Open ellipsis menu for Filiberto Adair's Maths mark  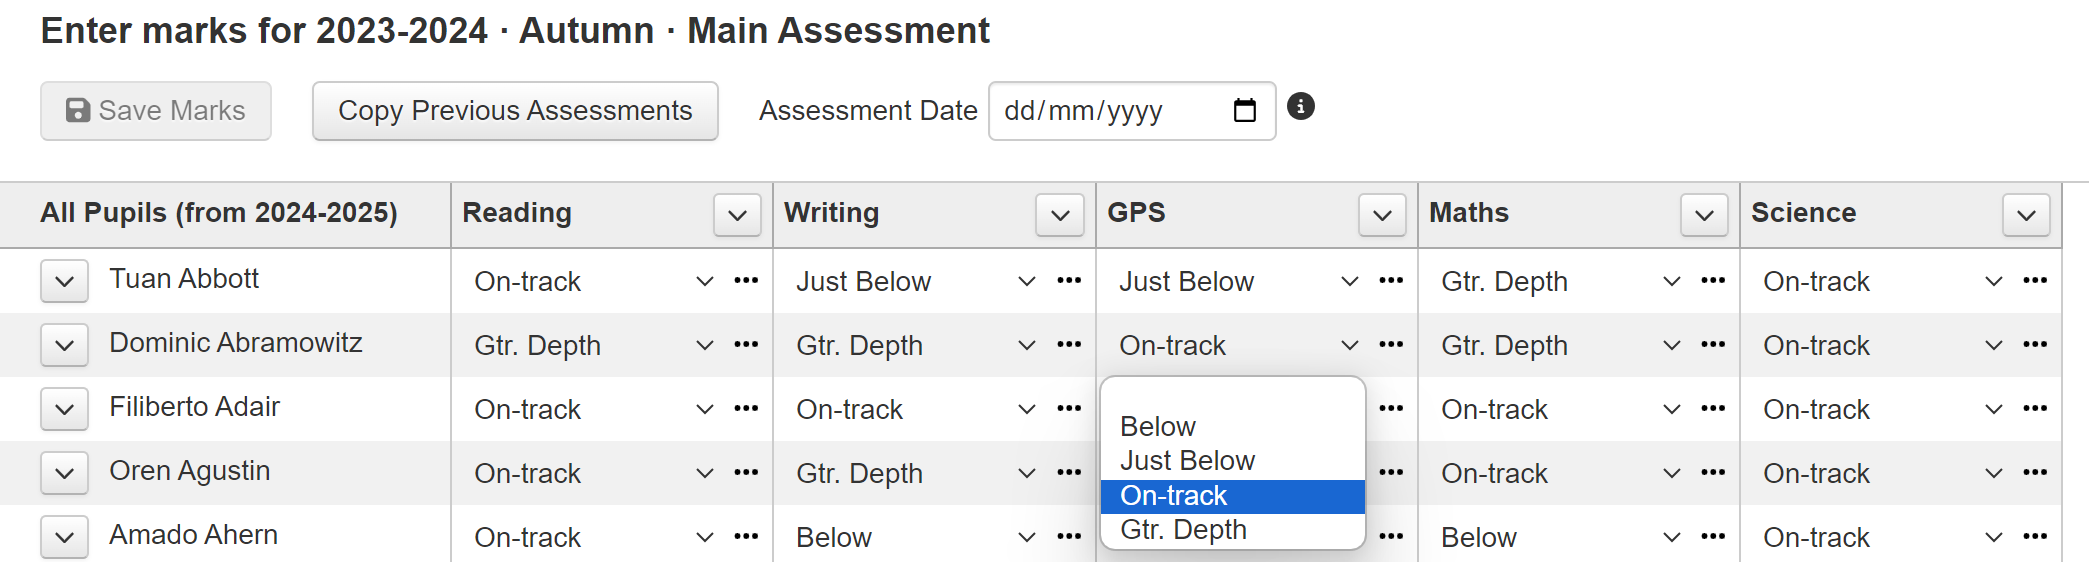click(1713, 408)
